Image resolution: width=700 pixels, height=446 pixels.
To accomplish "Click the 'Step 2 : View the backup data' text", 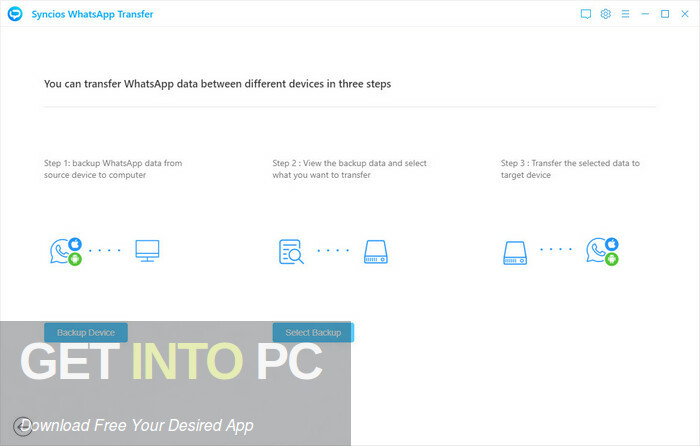I will coord(350,169).
